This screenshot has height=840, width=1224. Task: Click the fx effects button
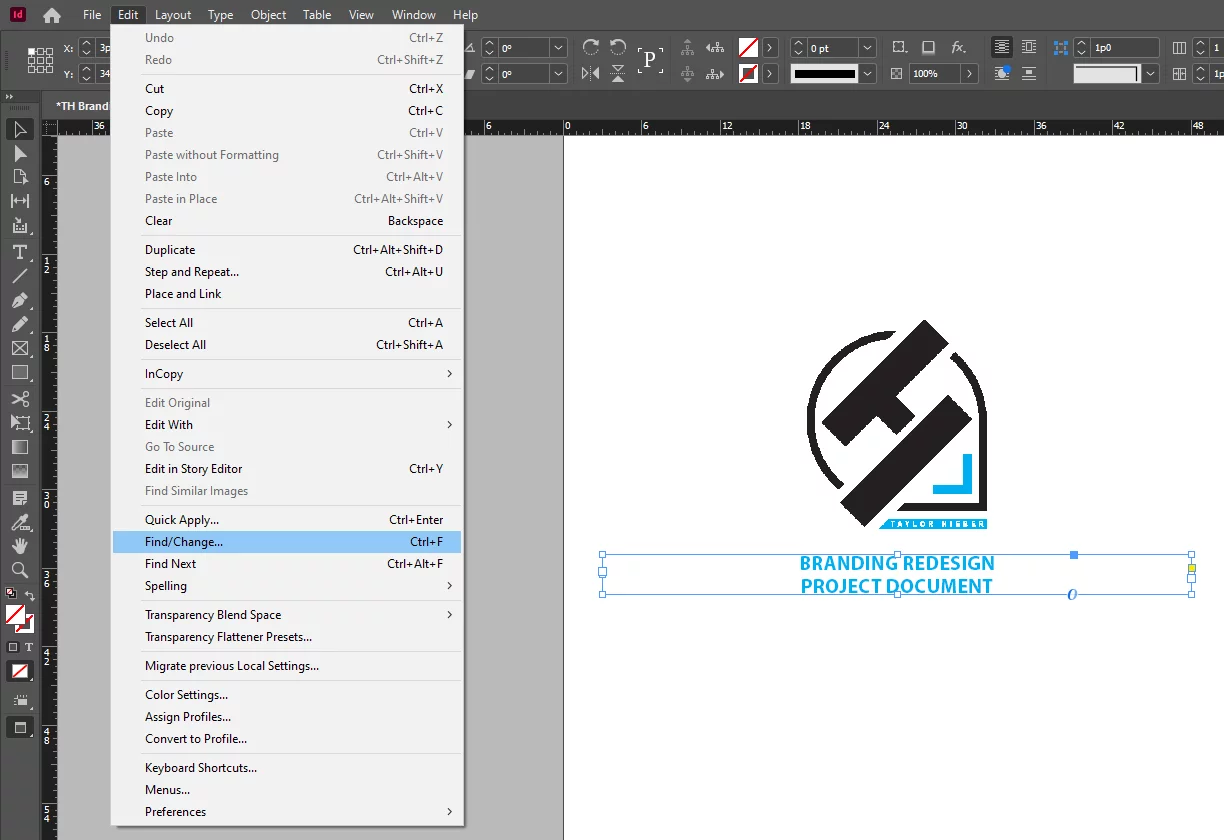[958, 47]
